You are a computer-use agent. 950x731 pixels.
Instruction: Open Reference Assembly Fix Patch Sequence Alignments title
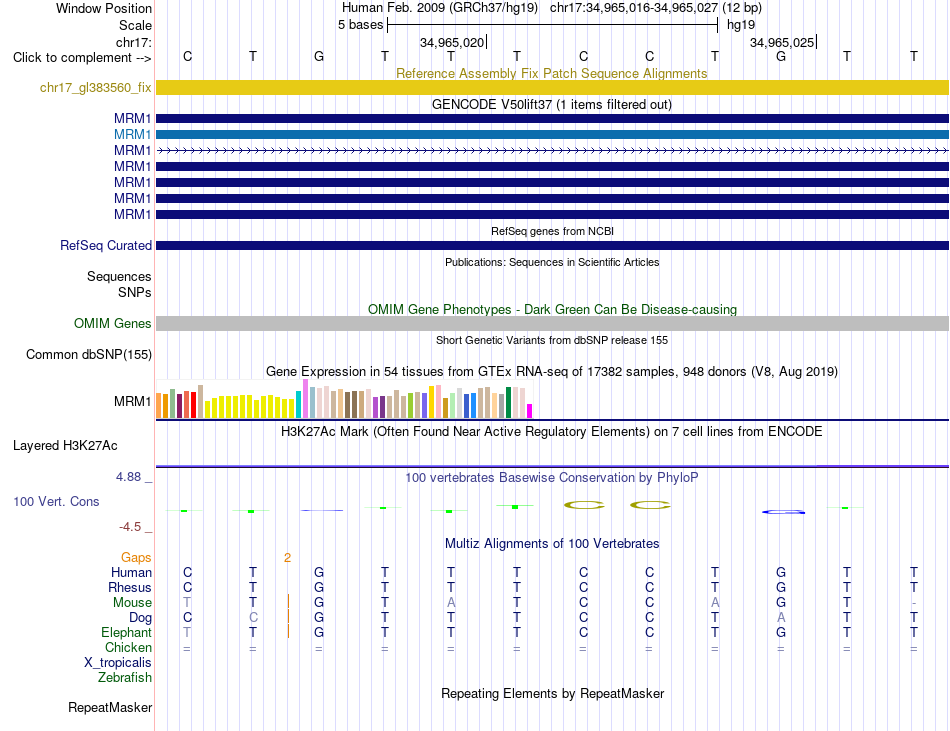pyautogui.click(x=551, y=73)
